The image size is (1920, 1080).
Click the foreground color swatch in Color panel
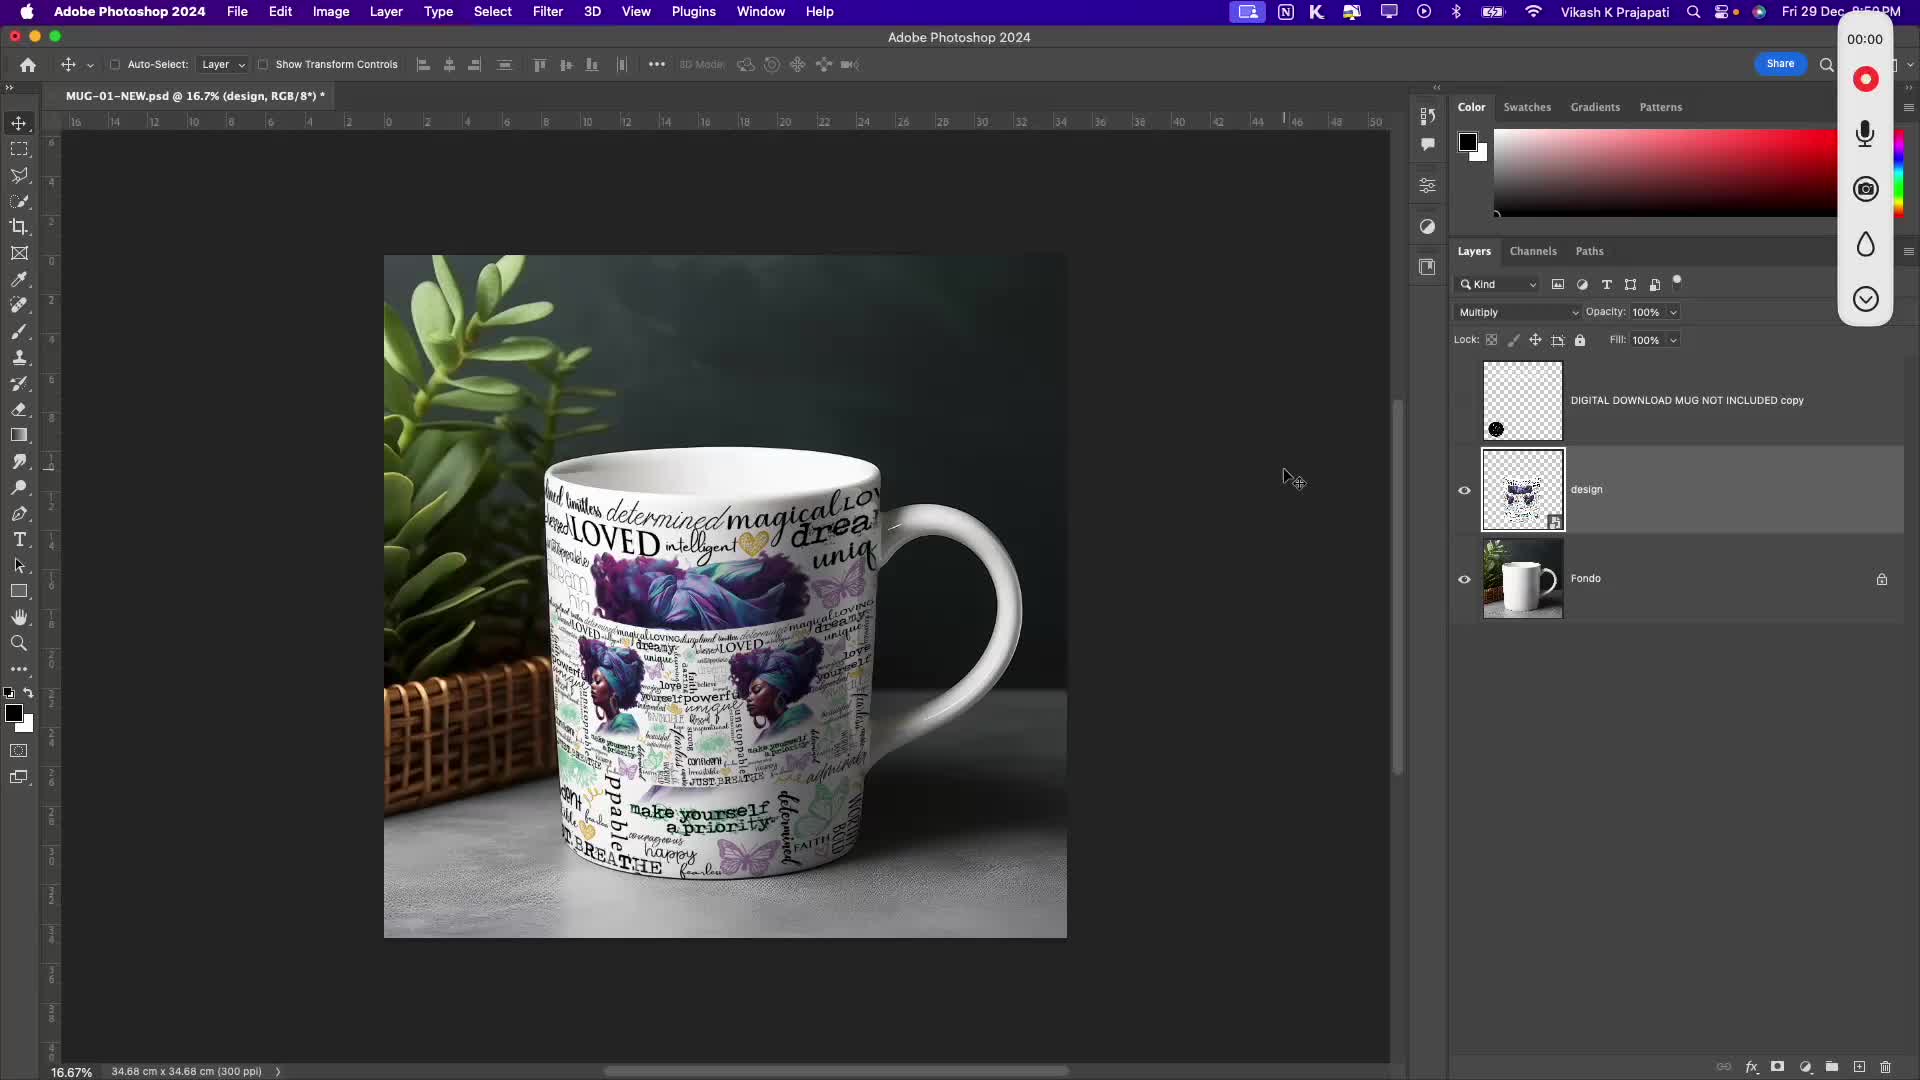[x=1467, y=142]
